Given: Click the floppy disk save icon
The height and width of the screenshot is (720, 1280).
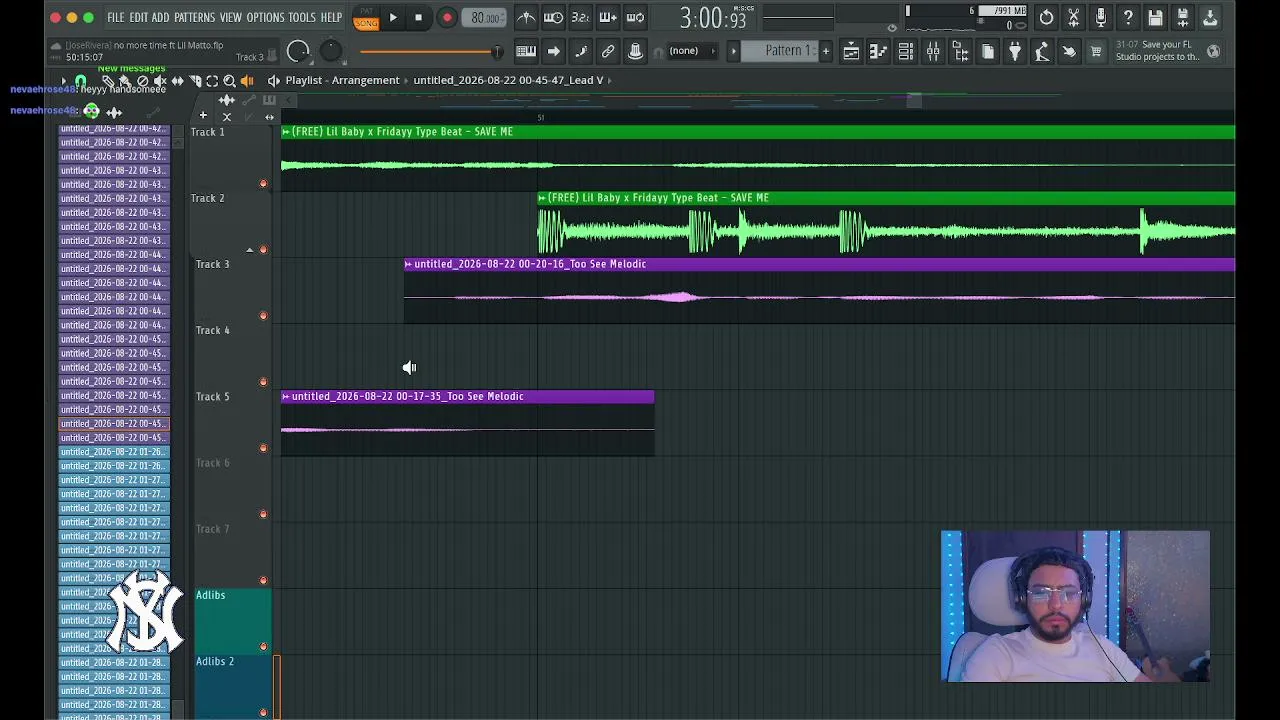Looking at the screenshot, I should click(1155, 17).
